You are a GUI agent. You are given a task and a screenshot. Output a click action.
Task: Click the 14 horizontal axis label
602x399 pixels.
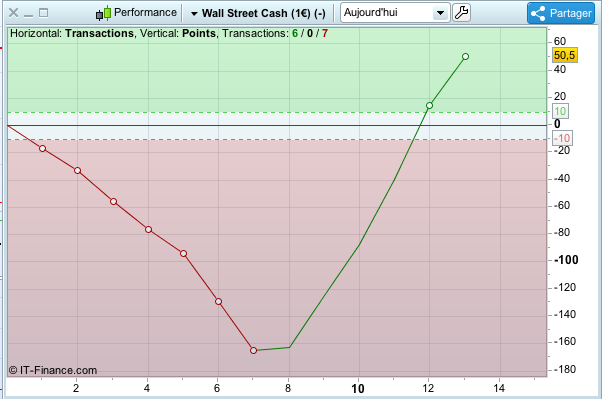tap(499, 389)
